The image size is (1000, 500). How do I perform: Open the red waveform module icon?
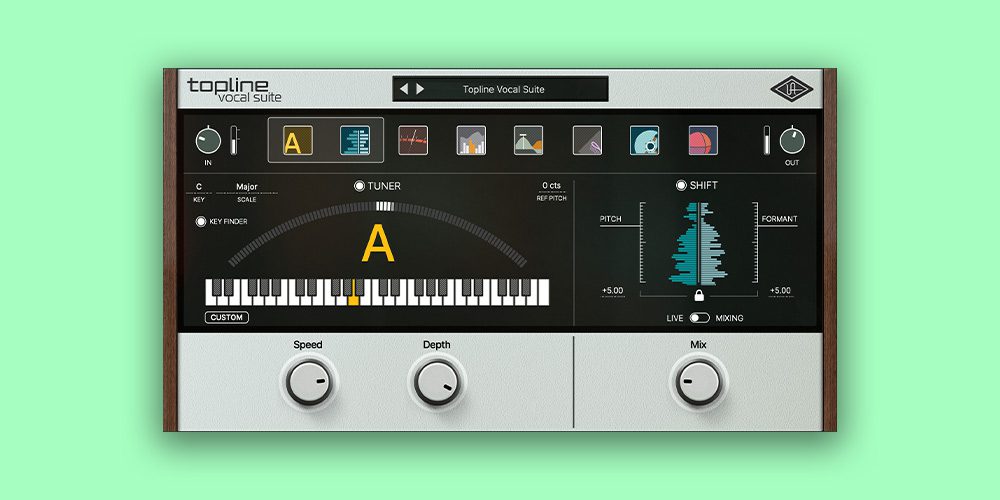[x=413, y=141]
